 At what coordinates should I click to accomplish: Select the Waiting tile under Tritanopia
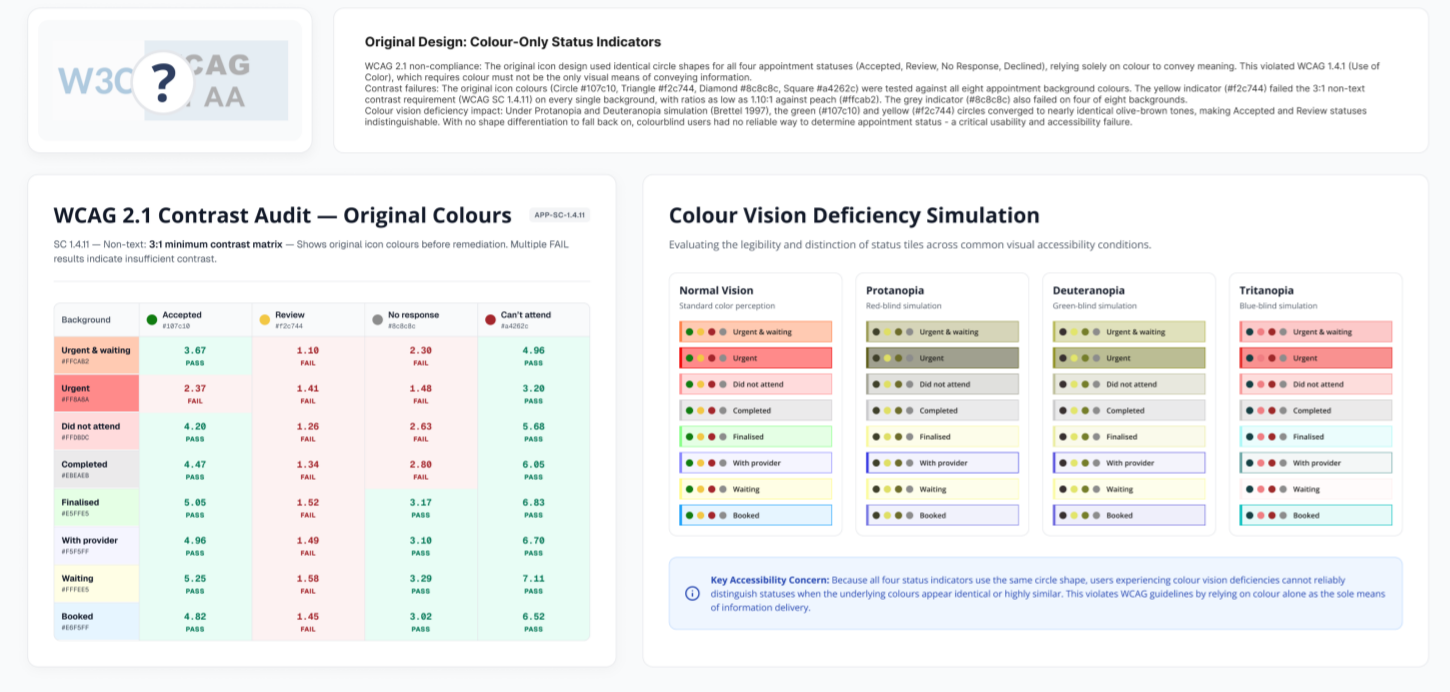1316,489
